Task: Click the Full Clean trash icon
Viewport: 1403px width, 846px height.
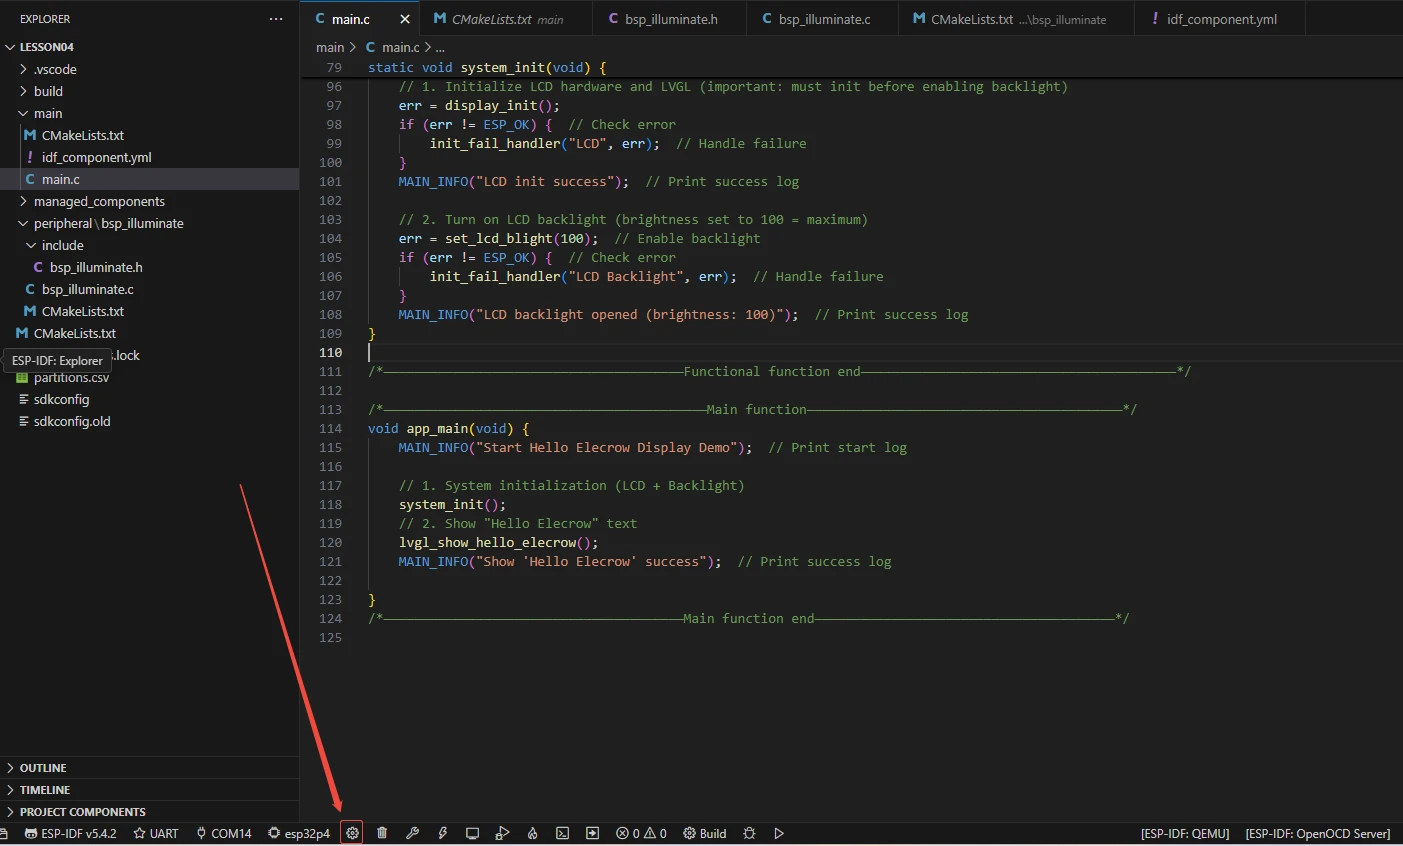Action: pos(382,833)
